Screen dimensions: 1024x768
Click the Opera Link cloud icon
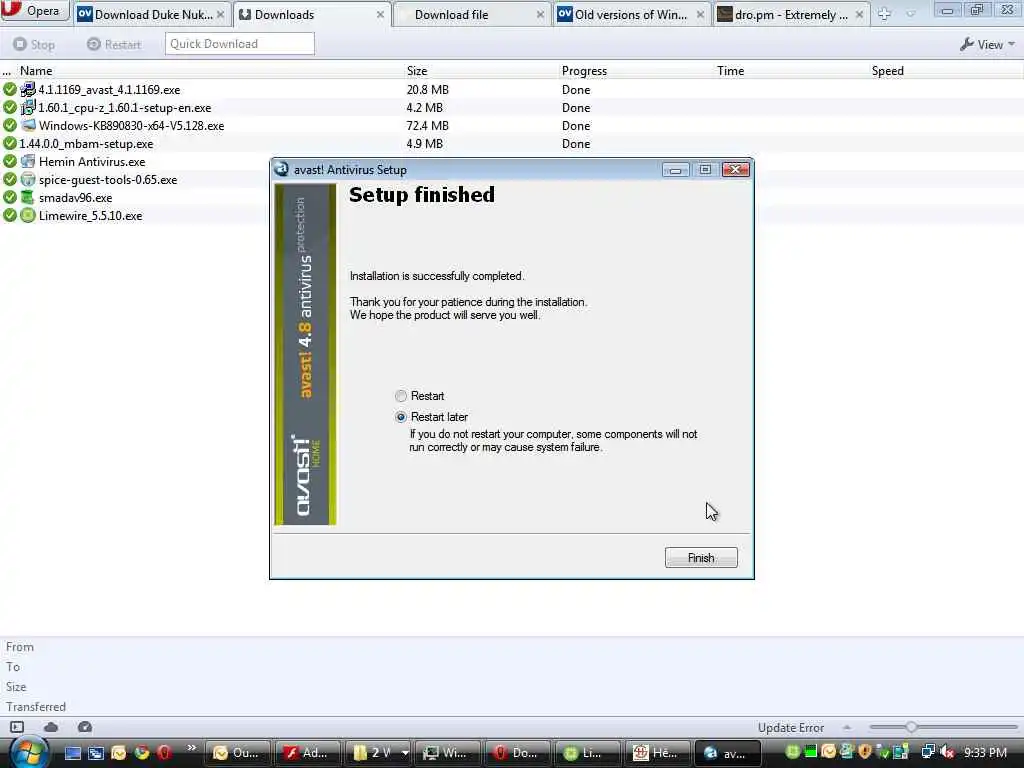tap(51, 727)
